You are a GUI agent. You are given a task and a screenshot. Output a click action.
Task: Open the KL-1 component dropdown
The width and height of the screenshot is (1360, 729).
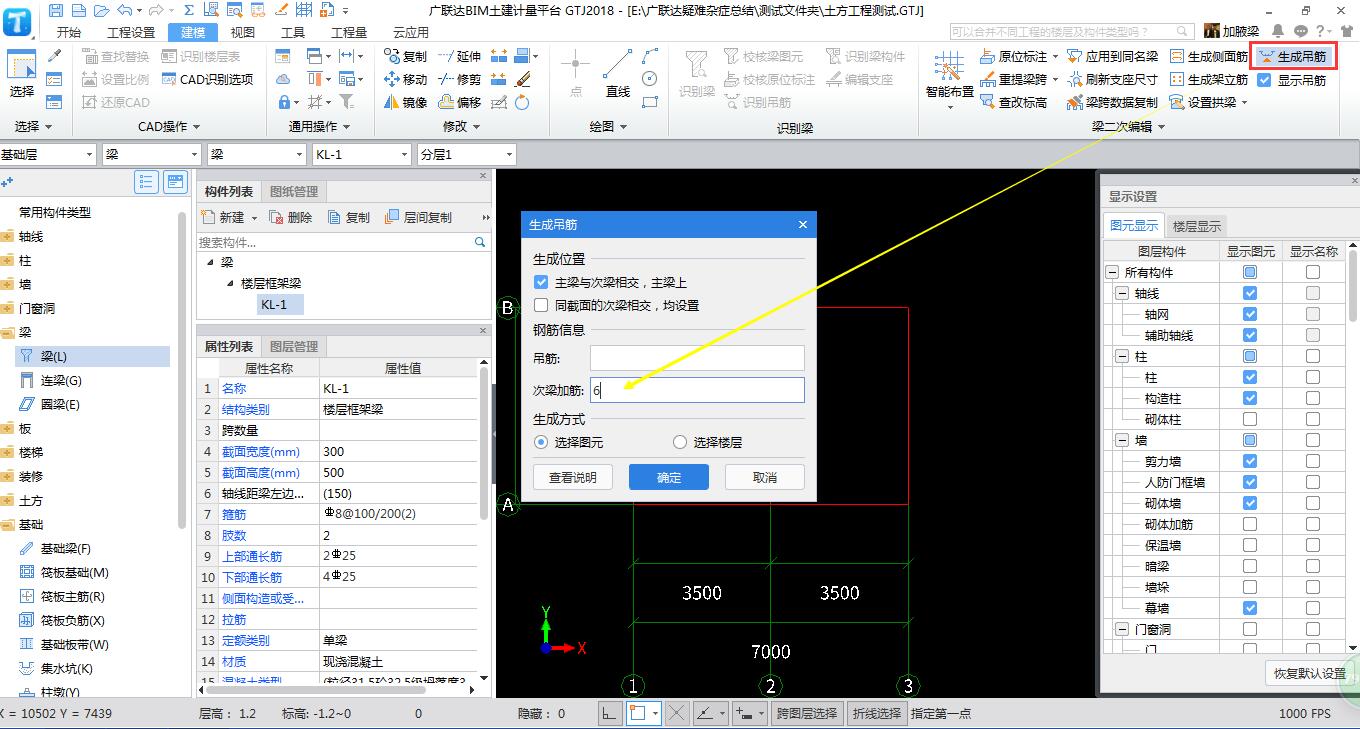pos(404,155)
